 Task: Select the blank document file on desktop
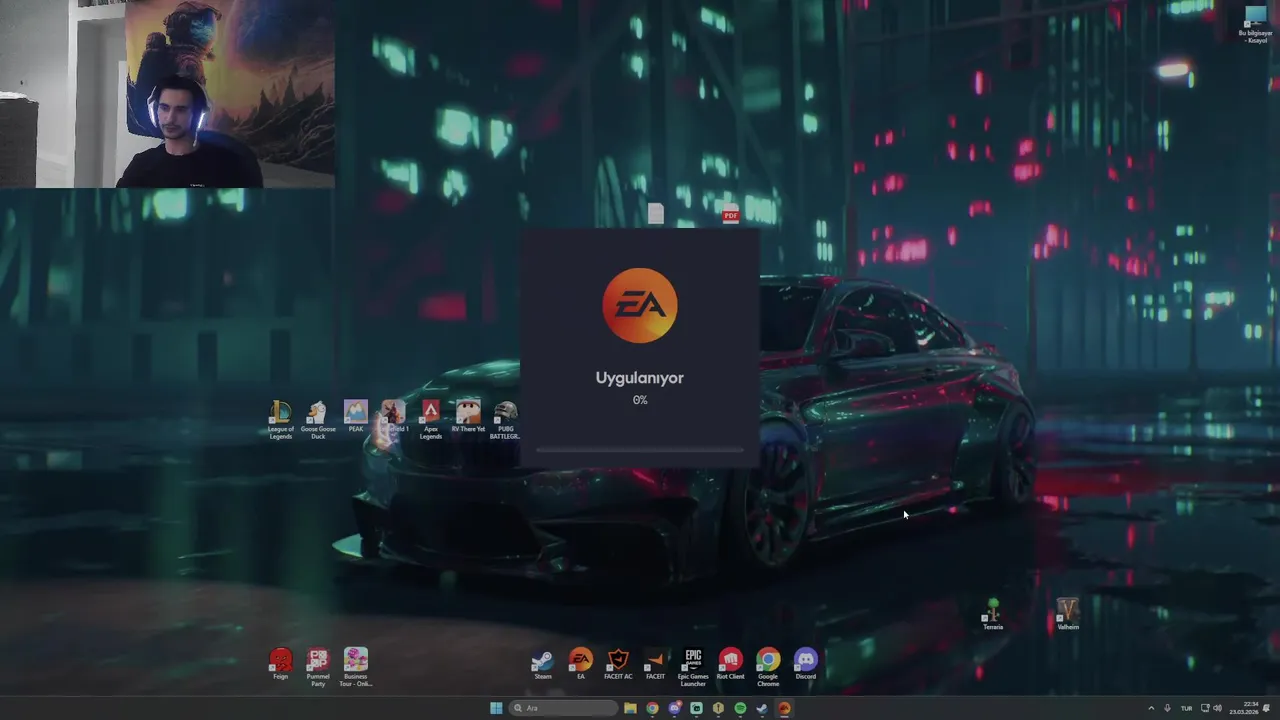[x=655, y=213]
